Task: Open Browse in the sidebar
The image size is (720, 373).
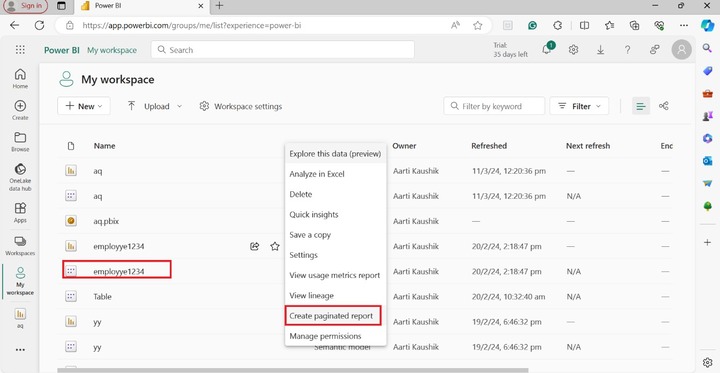Action: (20, 142)
